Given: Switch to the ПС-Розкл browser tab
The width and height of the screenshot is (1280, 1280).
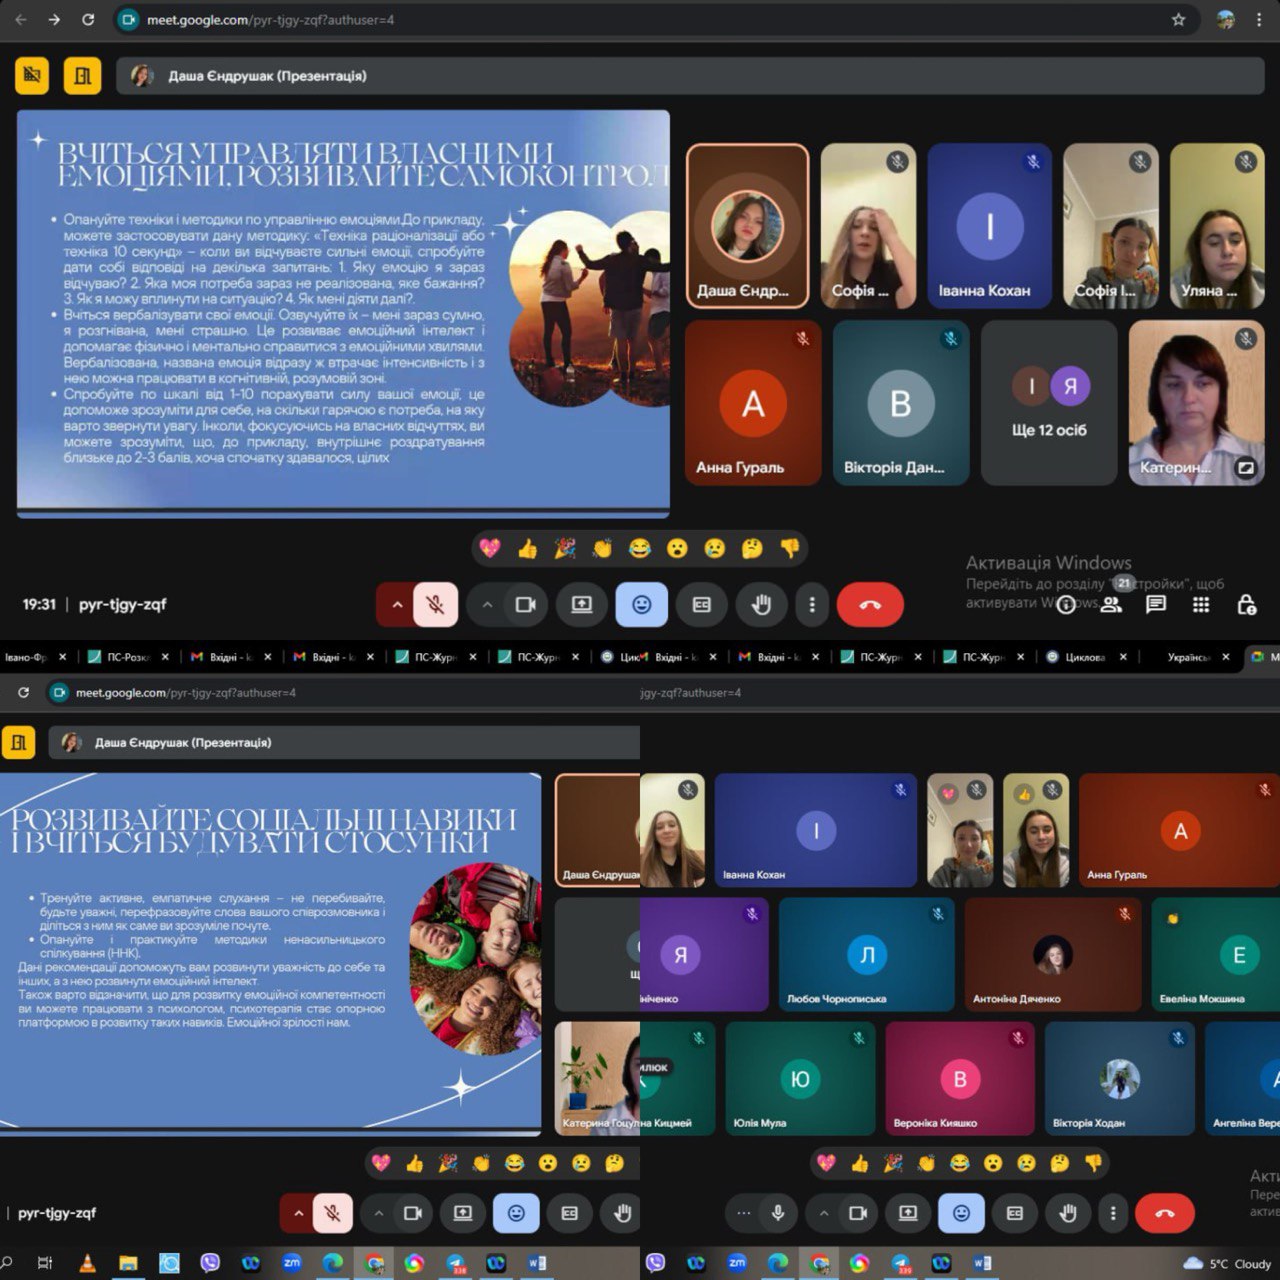Looking at the screenshot, I should click(127, 657).
